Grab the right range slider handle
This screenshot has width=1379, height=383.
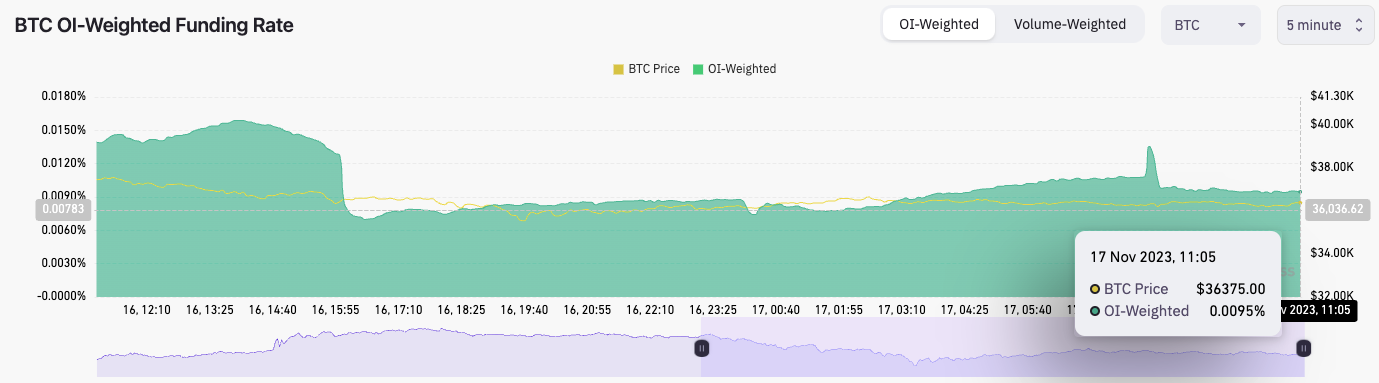(1304, 348)
